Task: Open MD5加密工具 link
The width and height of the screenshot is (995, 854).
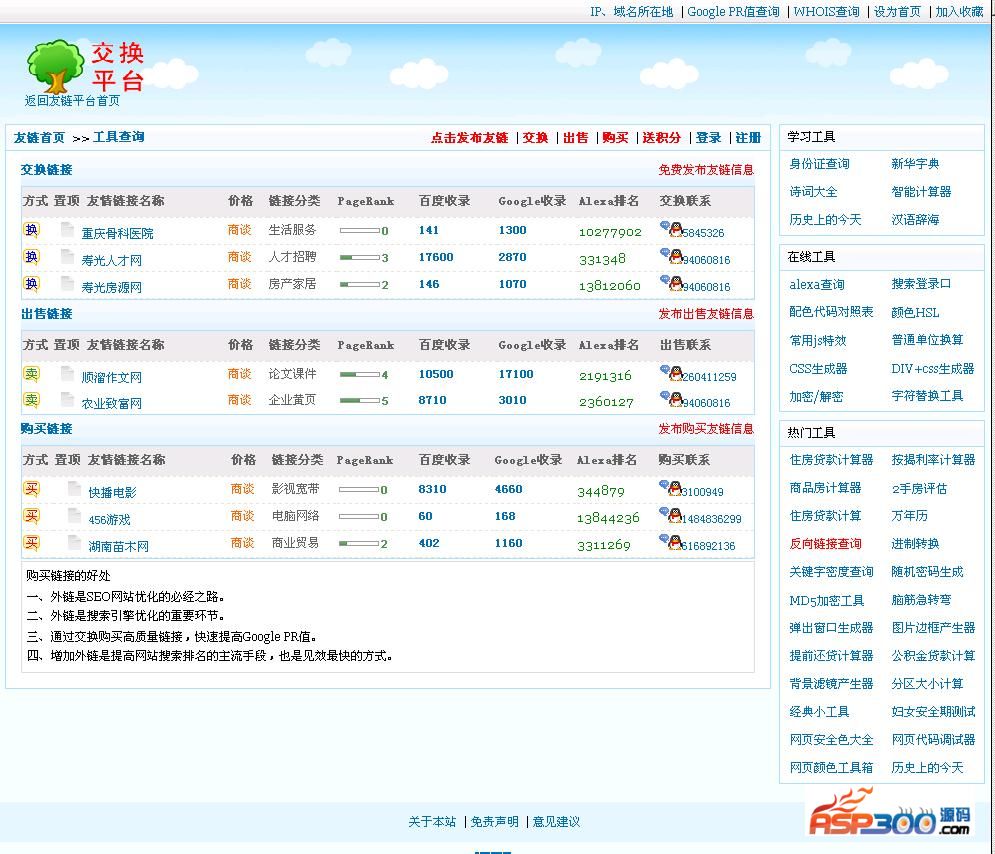Action: pos(827,600)
